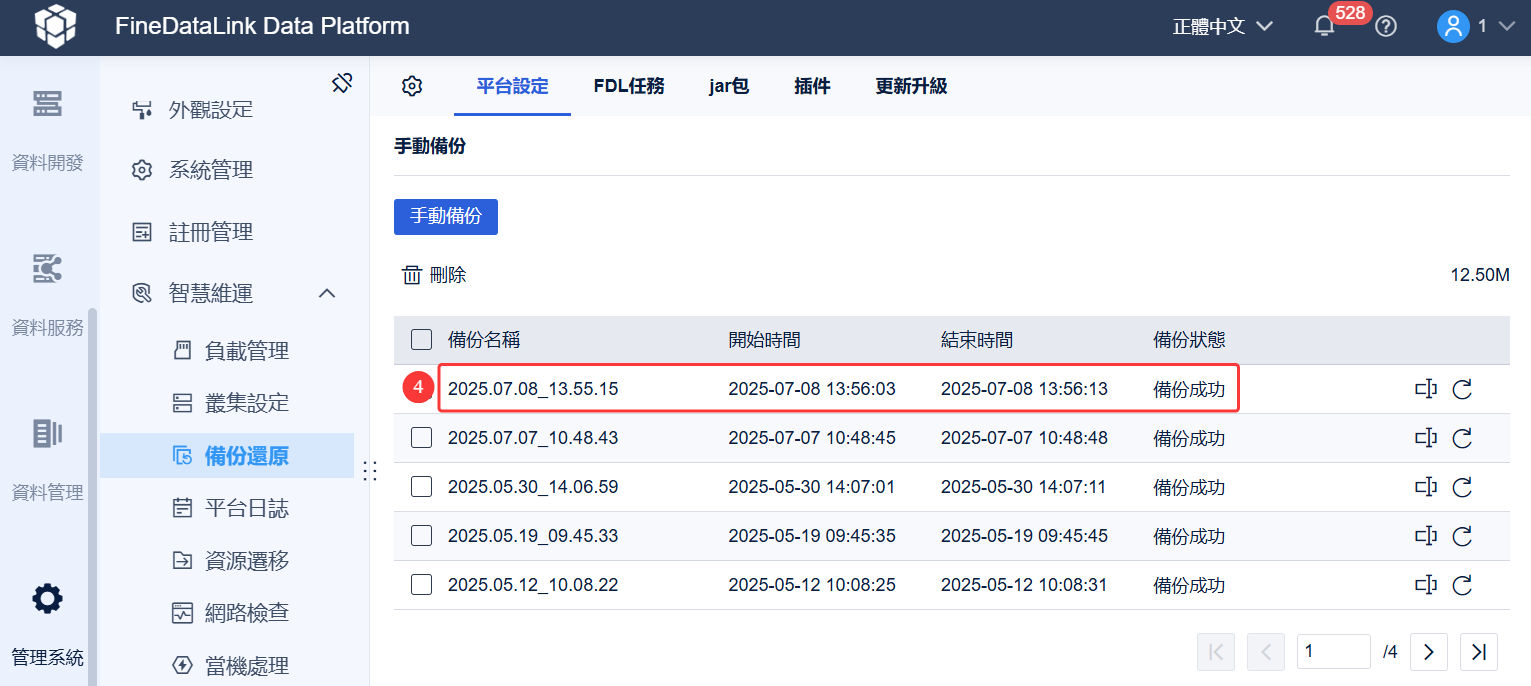1531x686 pixels.
Task: Click the blue 手動備份 button
Action: pyautogui.click(x=446, y=217)
